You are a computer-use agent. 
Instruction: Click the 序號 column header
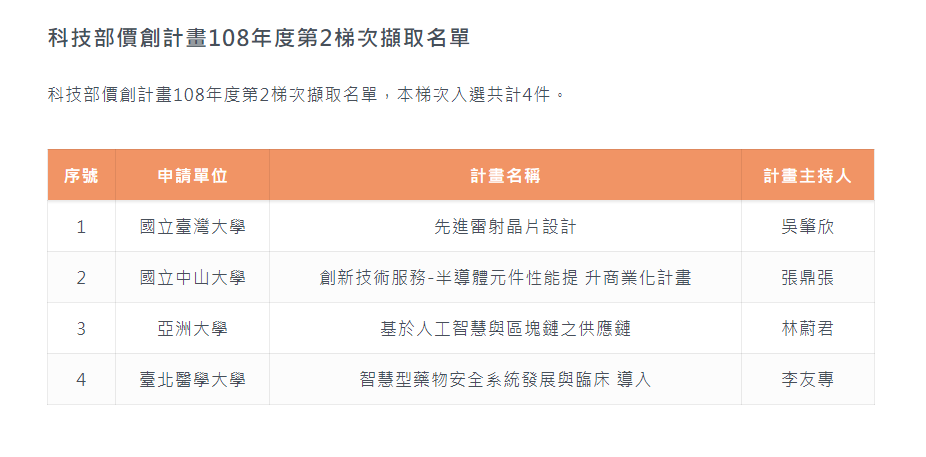81,175
